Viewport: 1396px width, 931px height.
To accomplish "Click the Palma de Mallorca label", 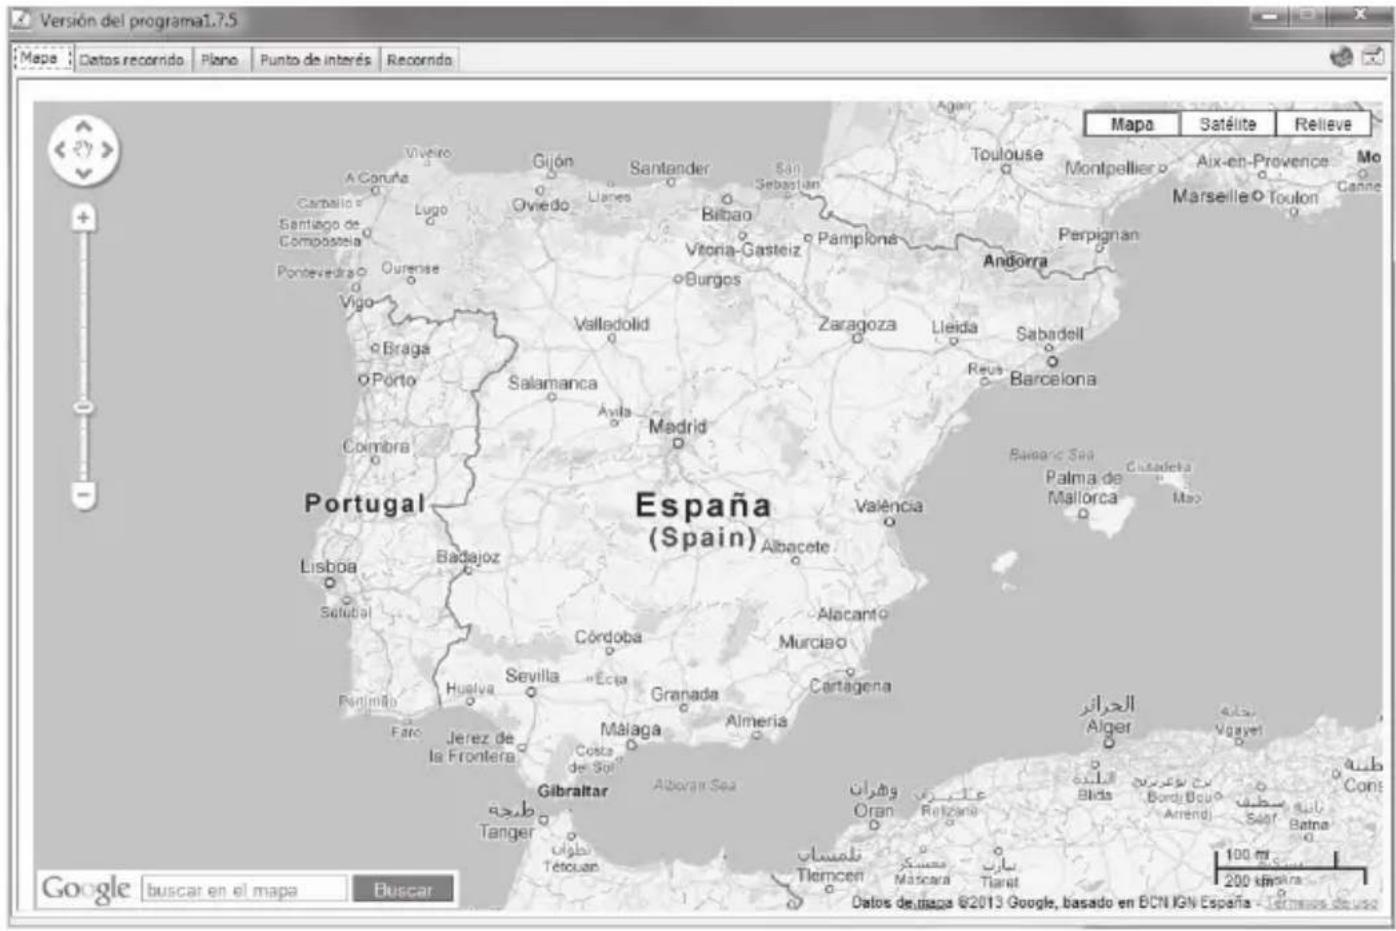I will [x=1083, y=487].
